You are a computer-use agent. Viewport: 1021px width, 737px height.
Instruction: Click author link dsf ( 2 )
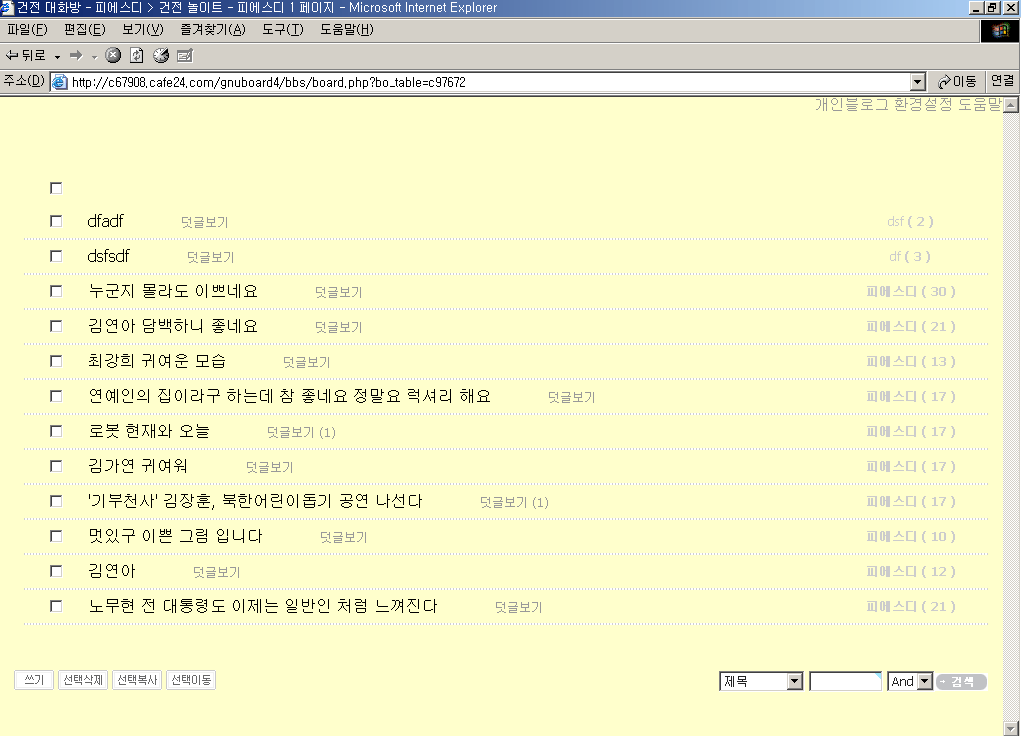910,221
